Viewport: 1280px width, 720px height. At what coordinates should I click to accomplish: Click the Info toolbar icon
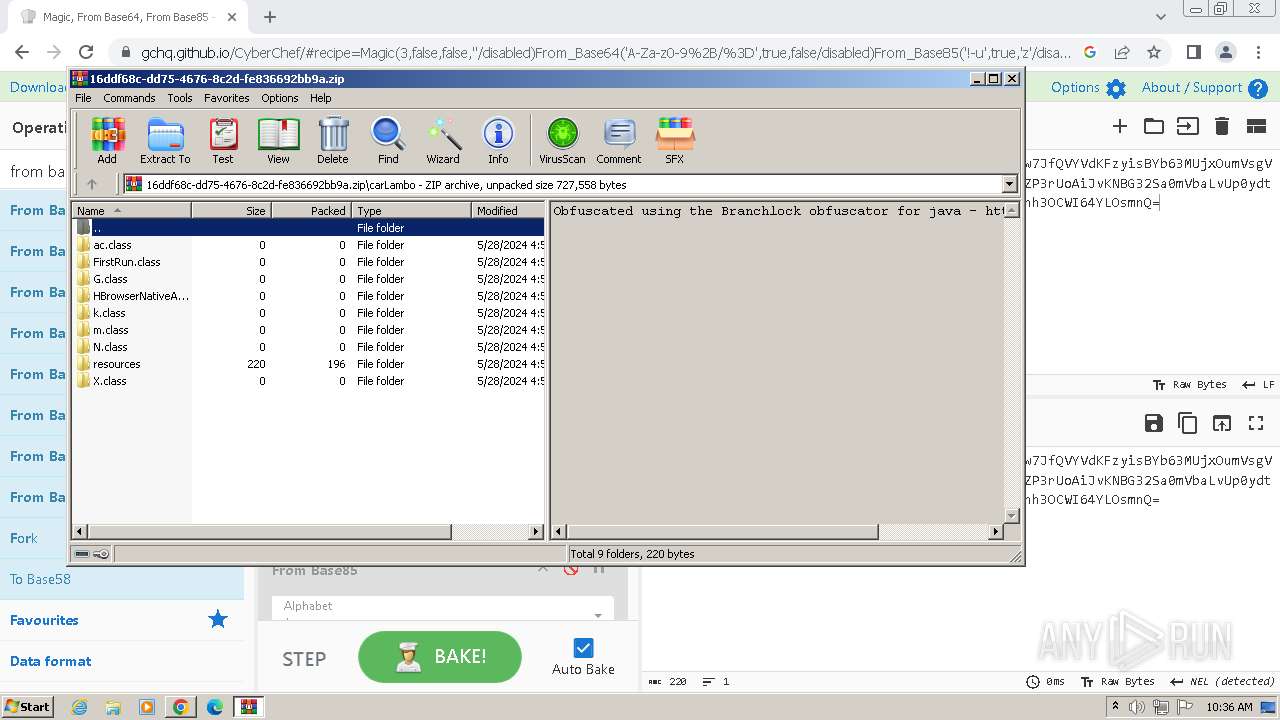498,140
